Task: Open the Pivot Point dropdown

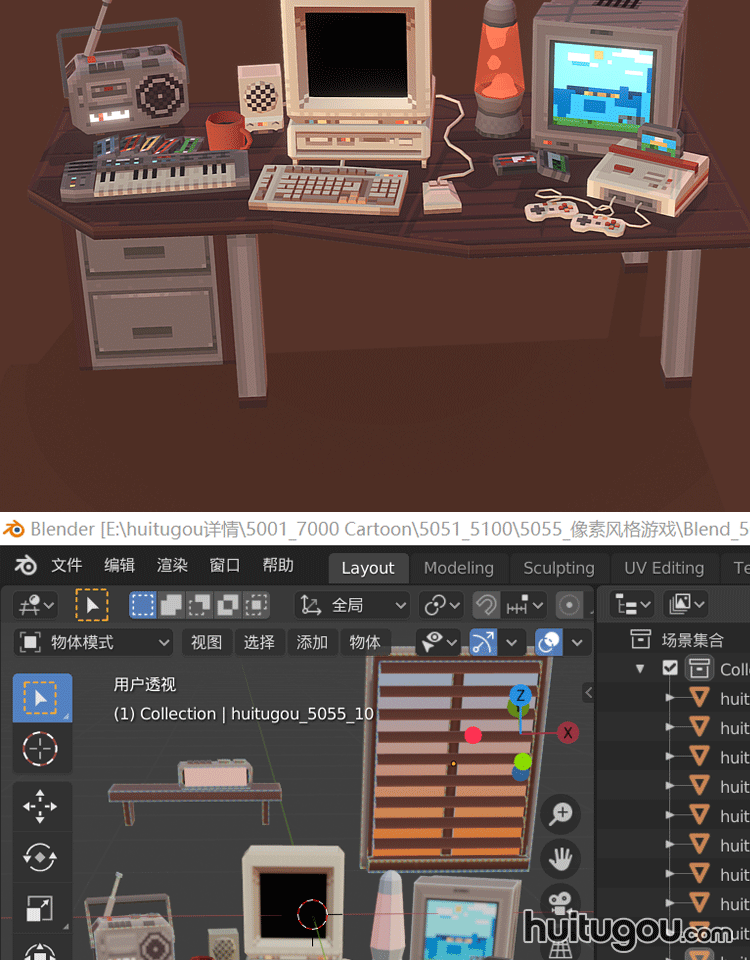Action: (x=441, y=606)
